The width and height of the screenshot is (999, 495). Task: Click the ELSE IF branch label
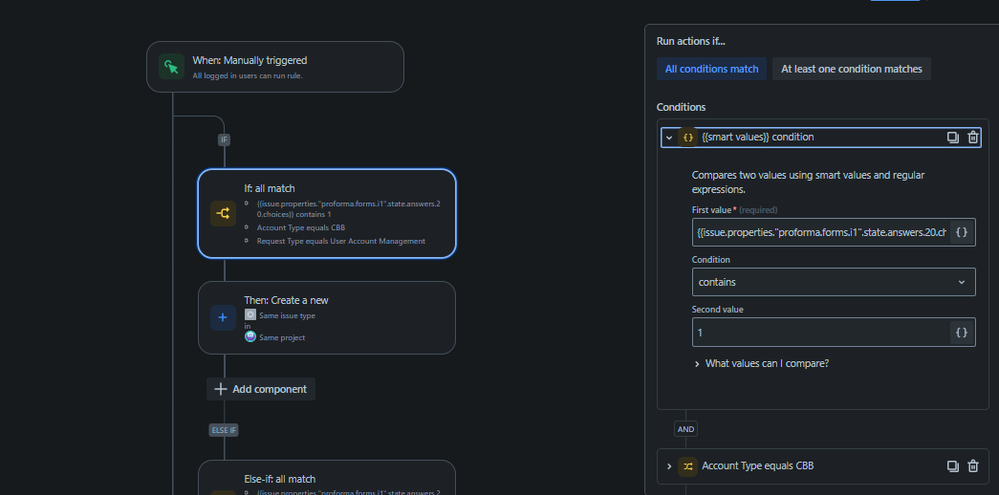tap(224, 430)
